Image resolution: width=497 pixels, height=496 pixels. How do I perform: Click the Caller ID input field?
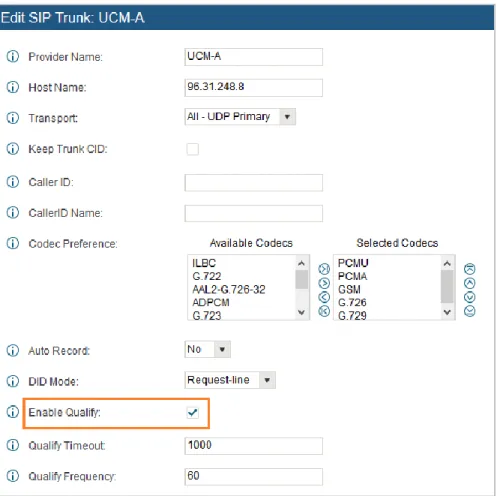click(254, 182)
